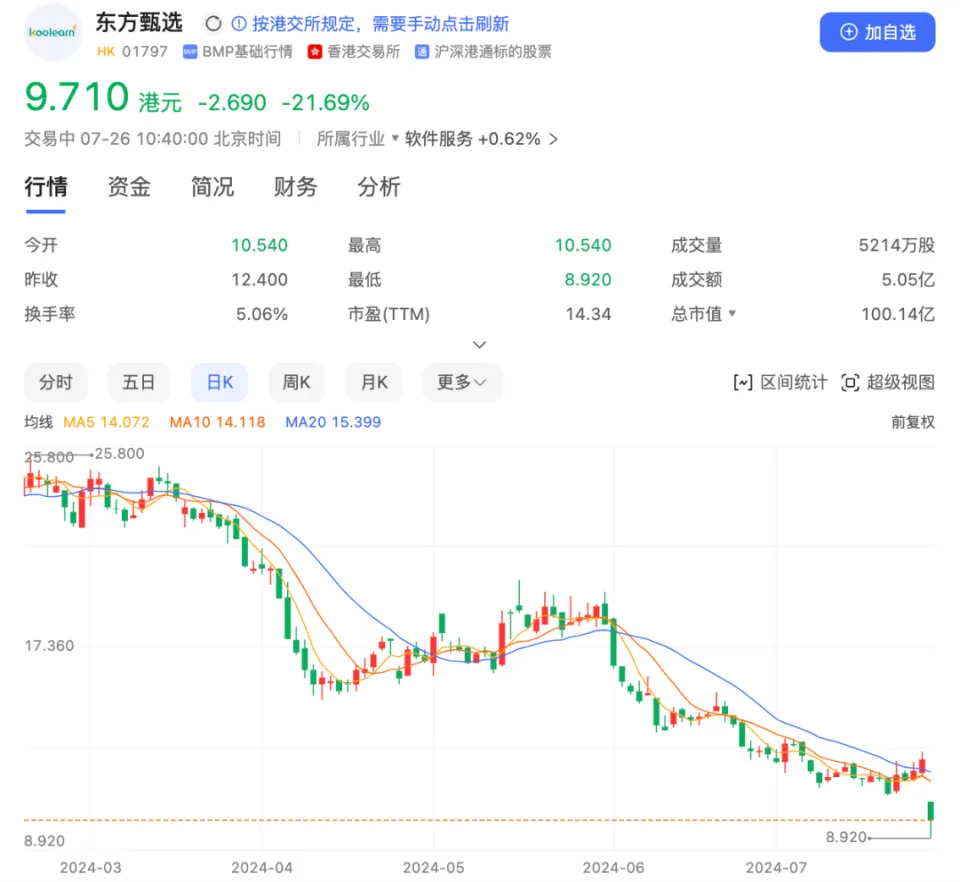The width and height of the screenshot is (960, 882).
Task: Switch to the 财务 financials tab
Action: click(295, 187)
